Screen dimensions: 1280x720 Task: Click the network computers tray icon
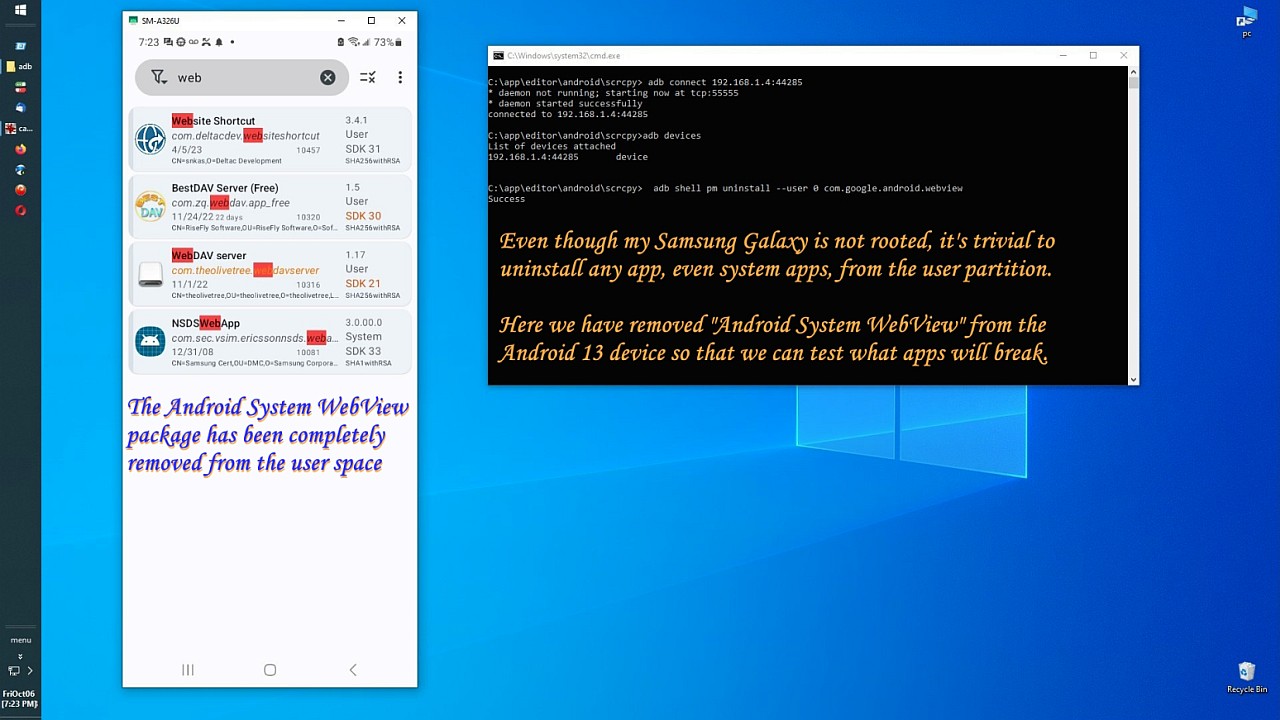(14, 671)
